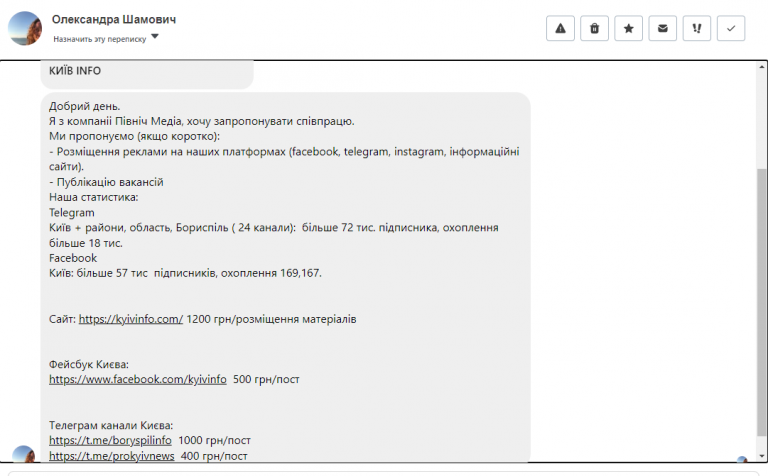Click the 'Facebook' heading in the message

point(73,258)
